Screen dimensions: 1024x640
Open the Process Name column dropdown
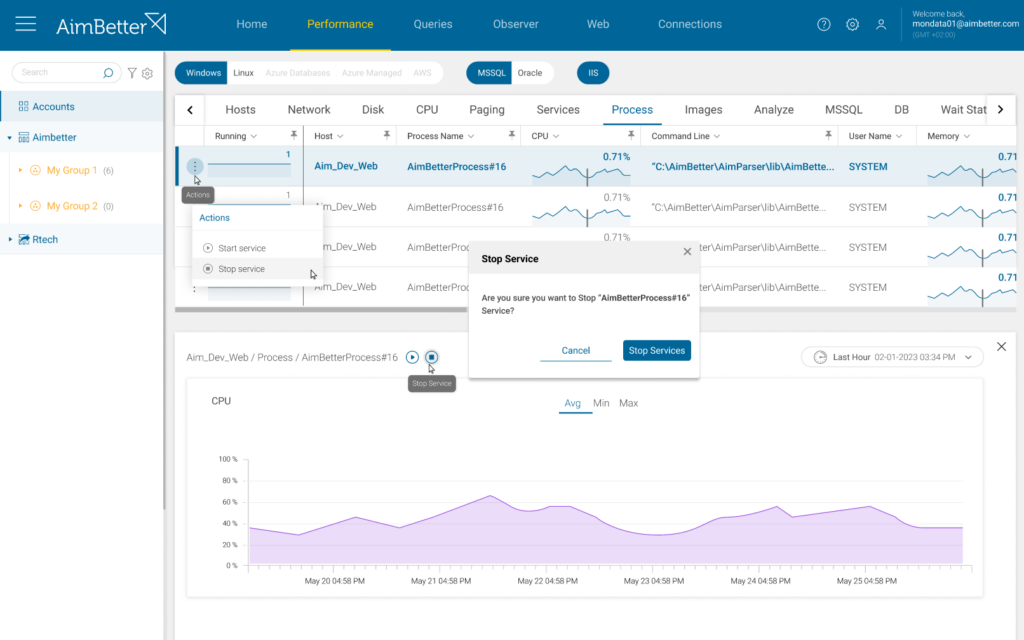tap(471, 136)
